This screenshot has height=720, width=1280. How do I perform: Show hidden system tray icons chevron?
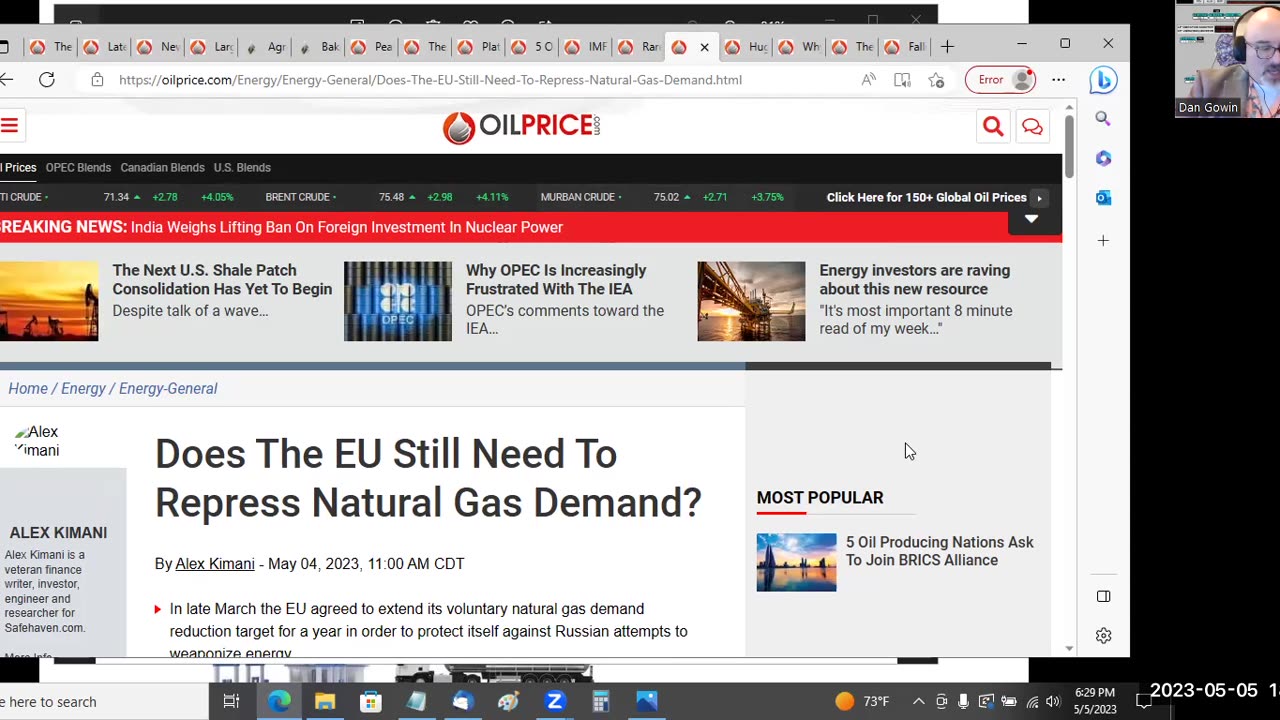pos(919,702)
